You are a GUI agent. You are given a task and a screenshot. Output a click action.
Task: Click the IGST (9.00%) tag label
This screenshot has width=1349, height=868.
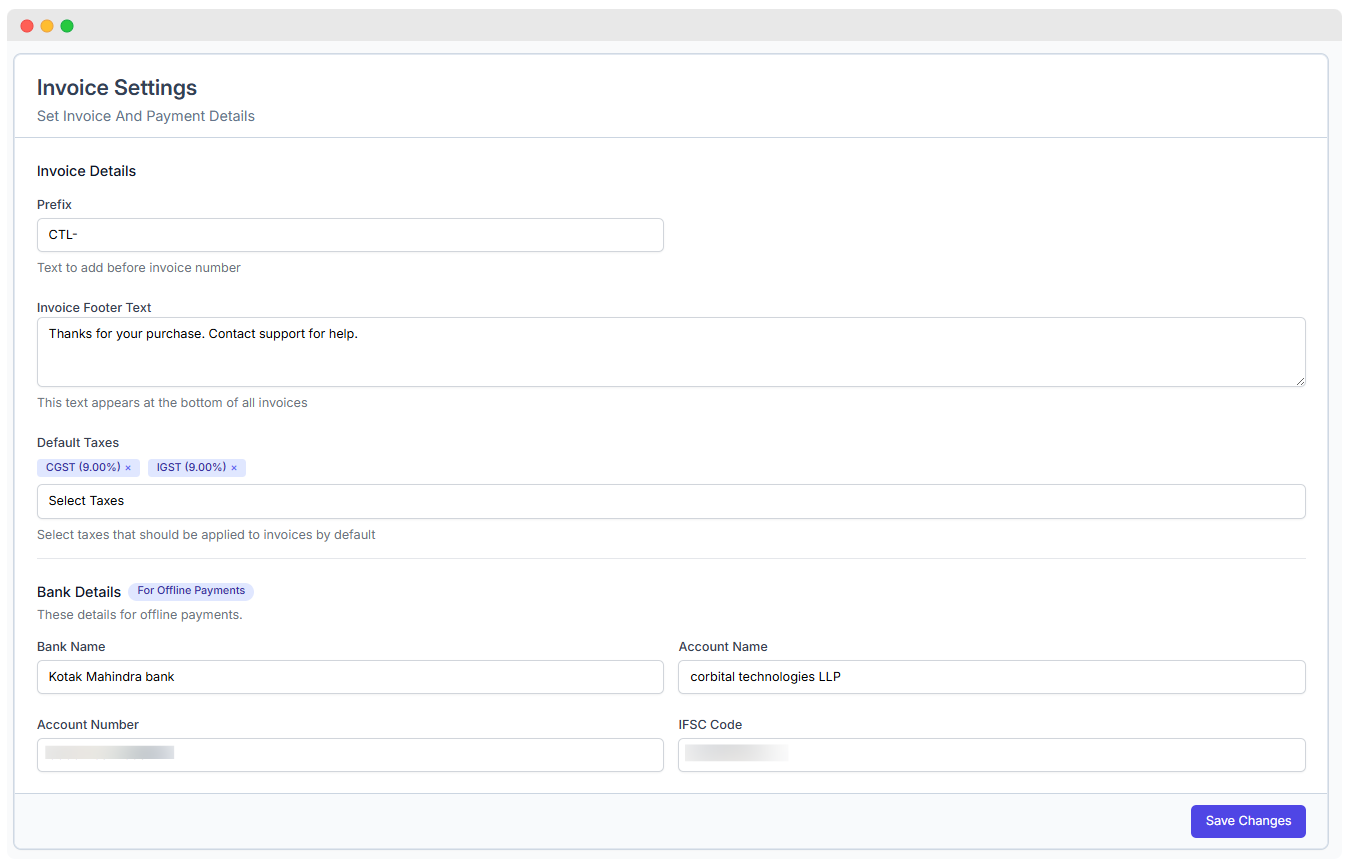[x=191, y=468]
